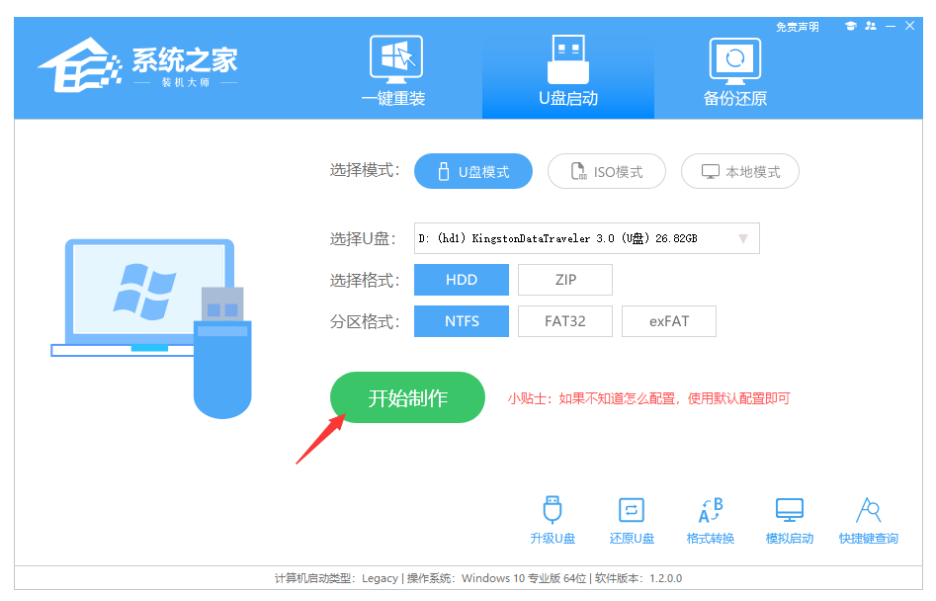Screen dimensions: 936x601
Task: Choose exFAT partition format
Action: (669, 321)
